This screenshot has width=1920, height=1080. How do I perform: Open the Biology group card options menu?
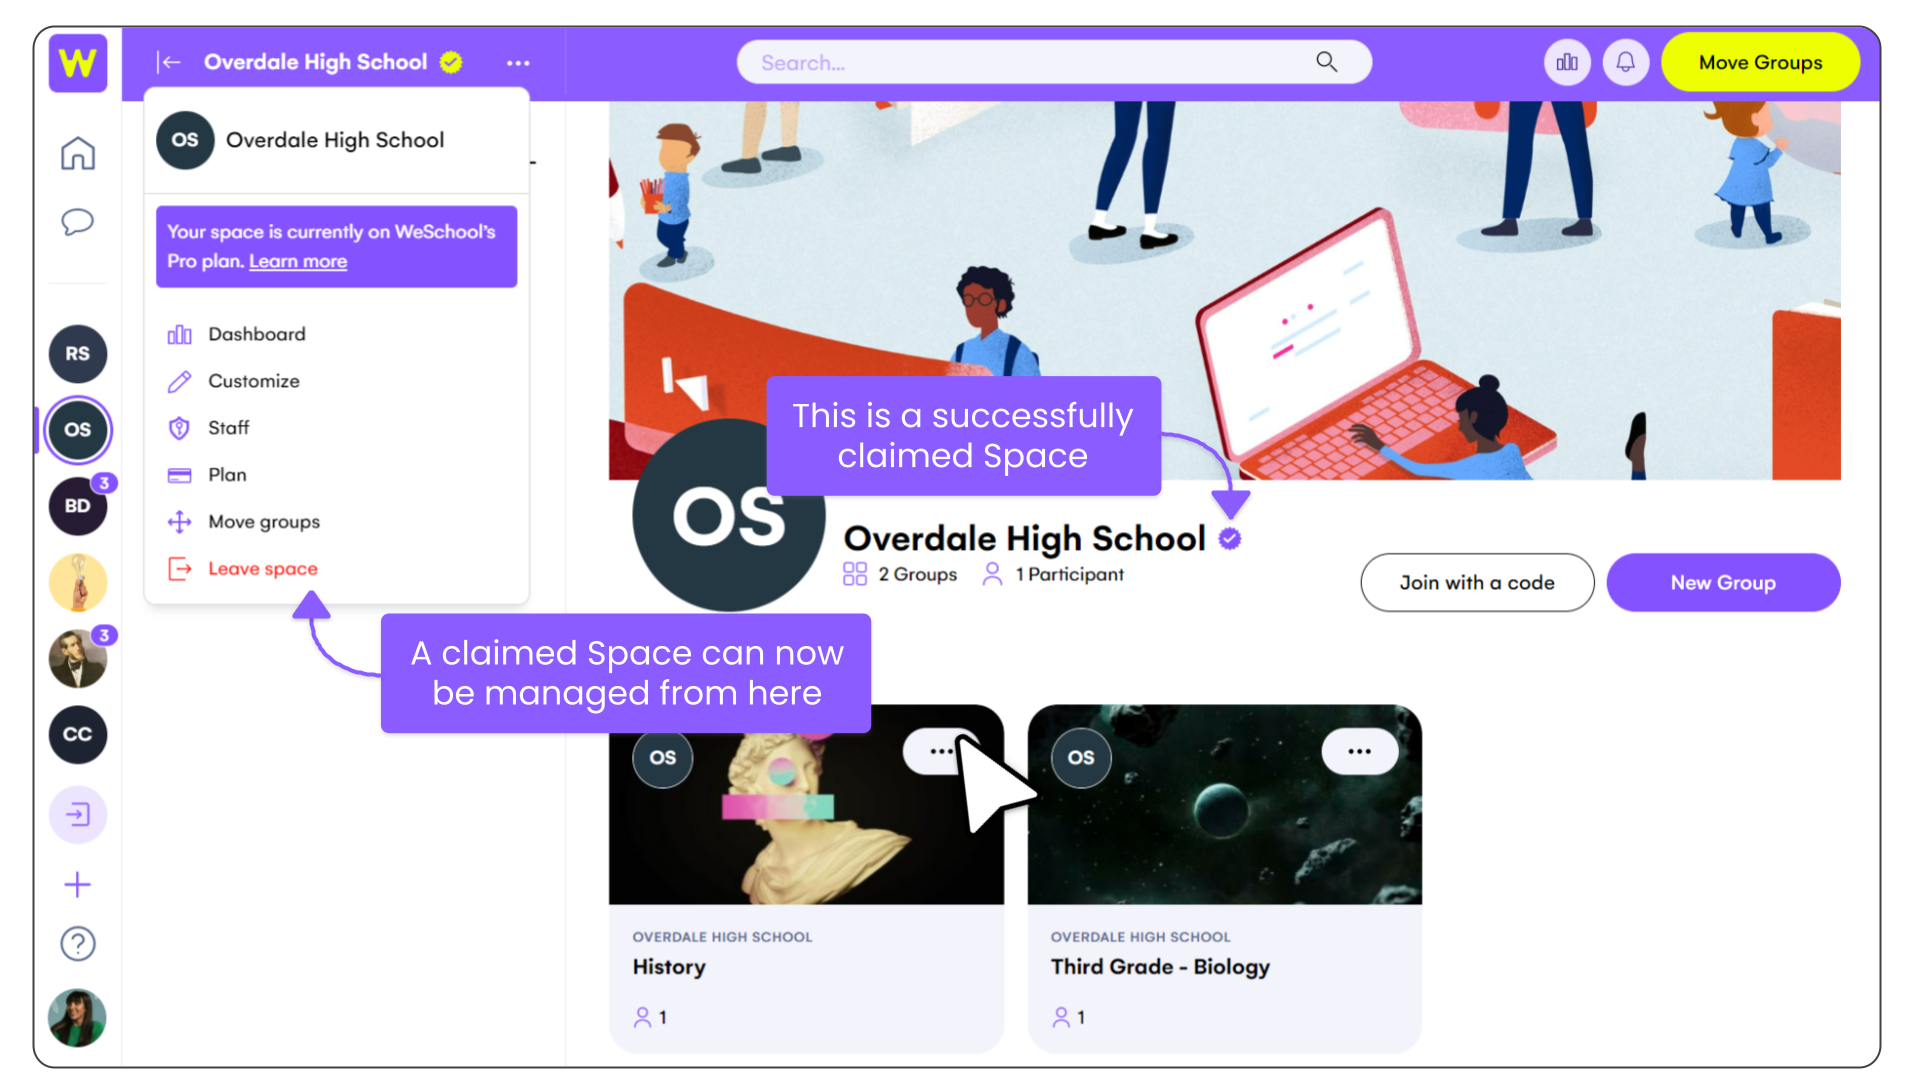pos(1359,751)
